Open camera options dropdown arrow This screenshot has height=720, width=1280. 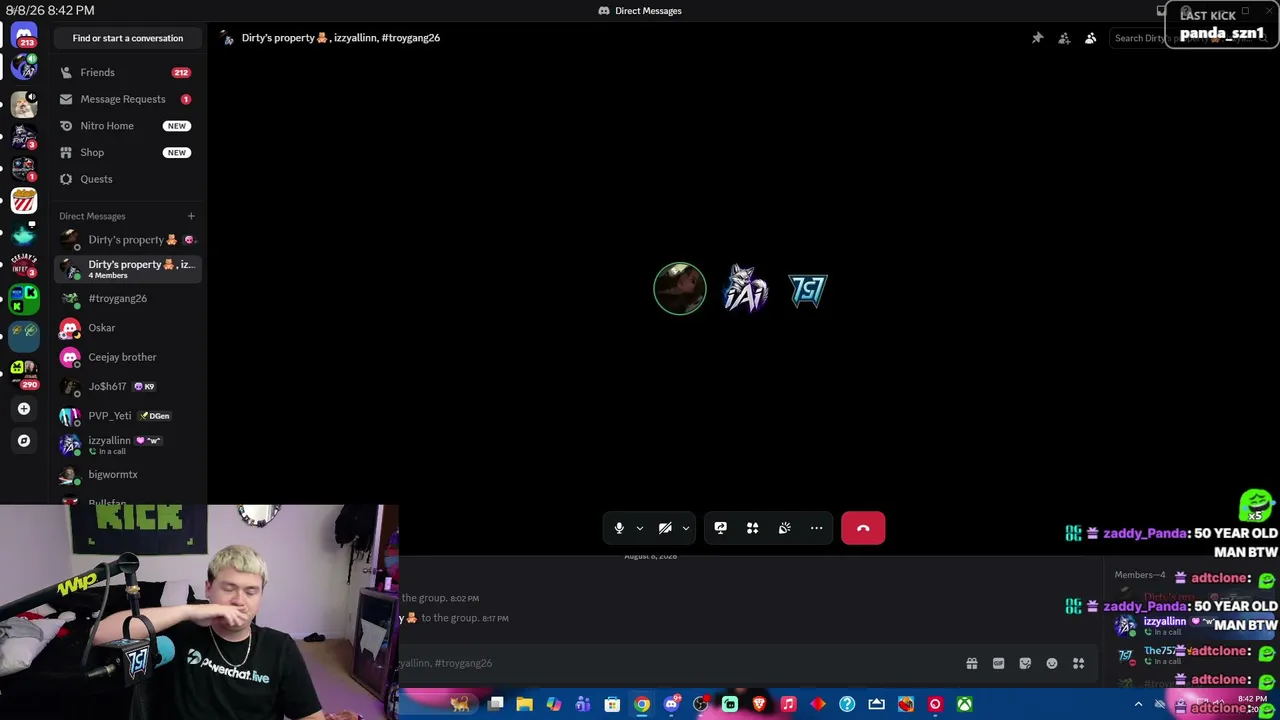click(686, 528)
